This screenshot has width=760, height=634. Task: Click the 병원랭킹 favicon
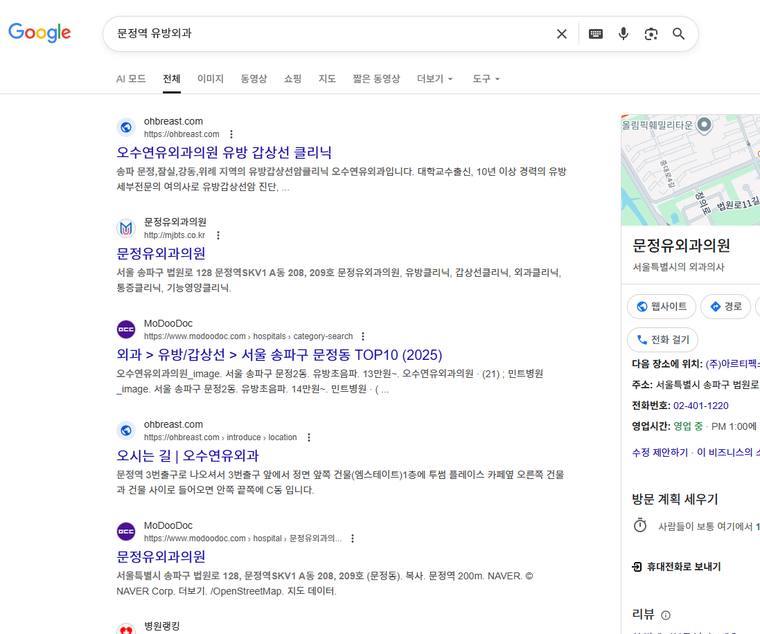pyautogui.click(x=126, y=629)
